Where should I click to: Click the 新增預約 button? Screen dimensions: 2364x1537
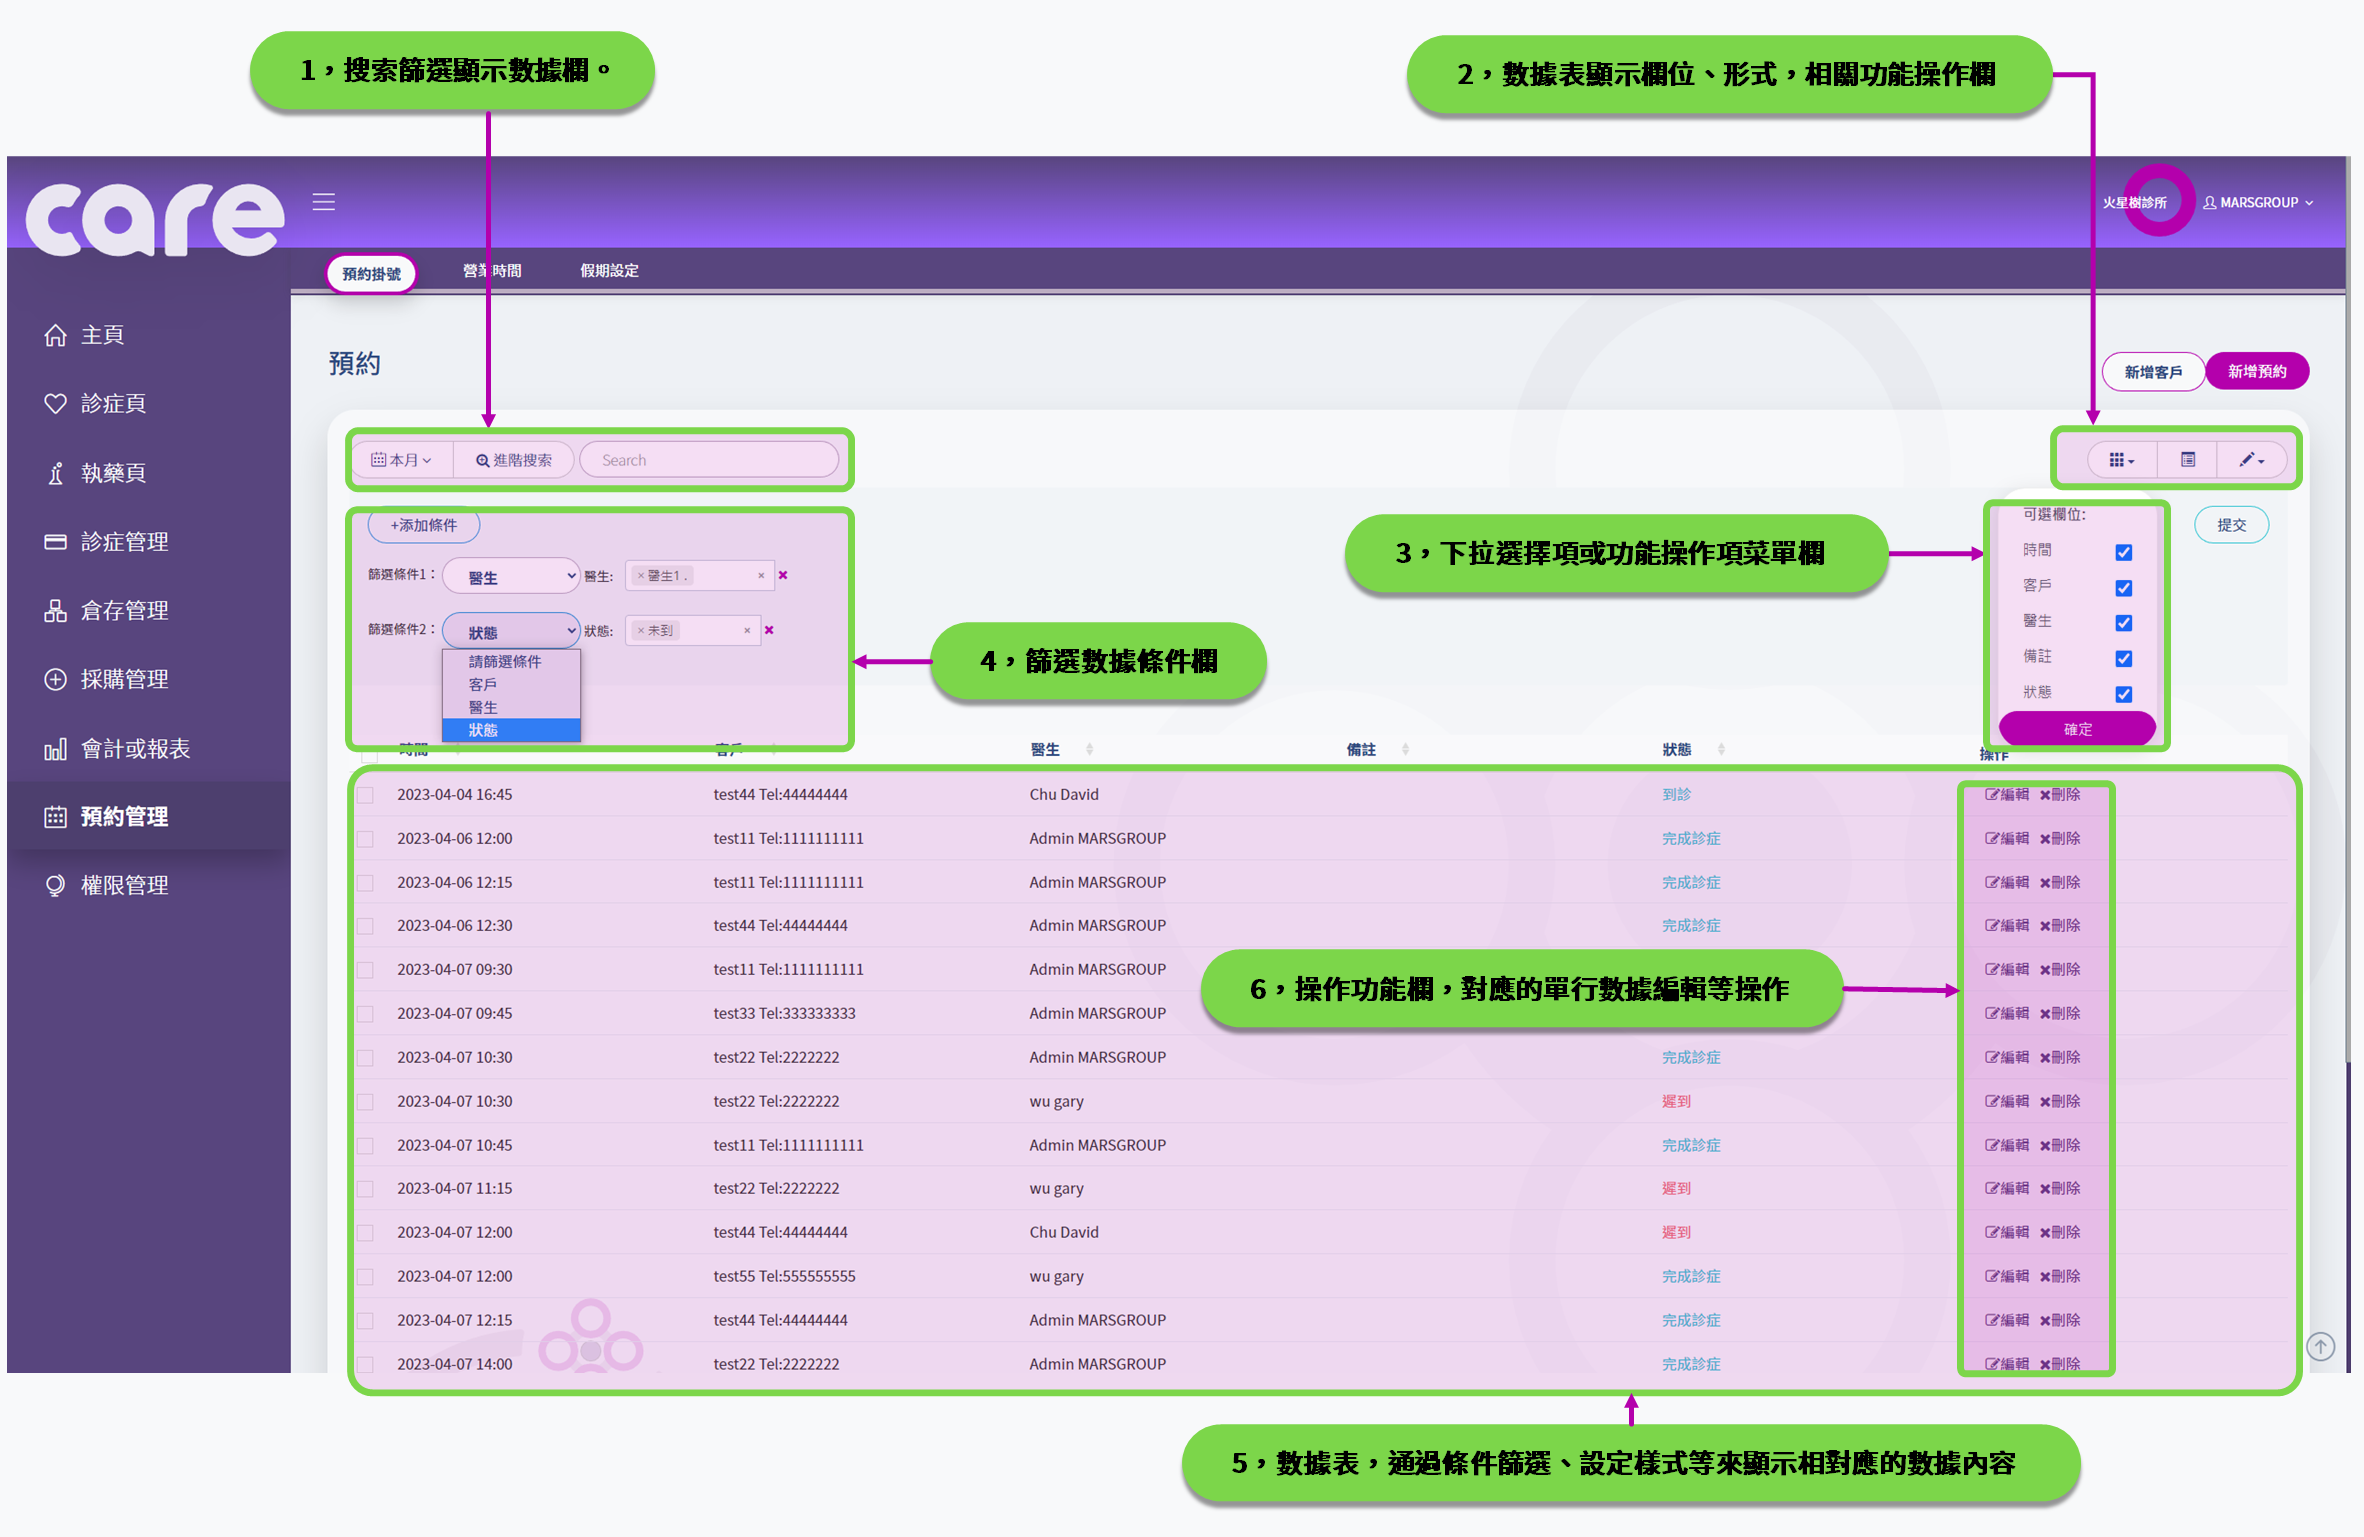[2256, 372]
